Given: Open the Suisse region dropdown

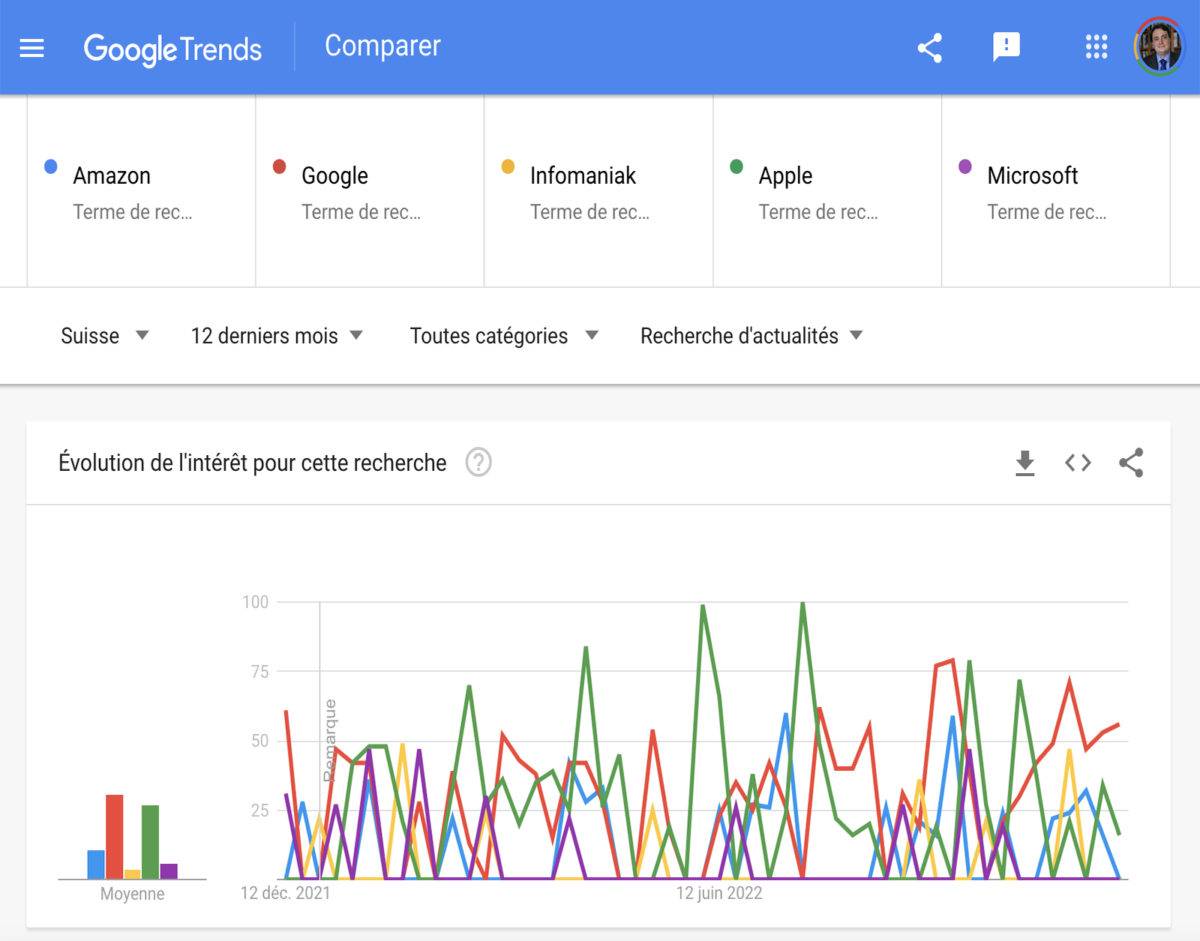Looking at the screenshot, I should tap(105, 336).
